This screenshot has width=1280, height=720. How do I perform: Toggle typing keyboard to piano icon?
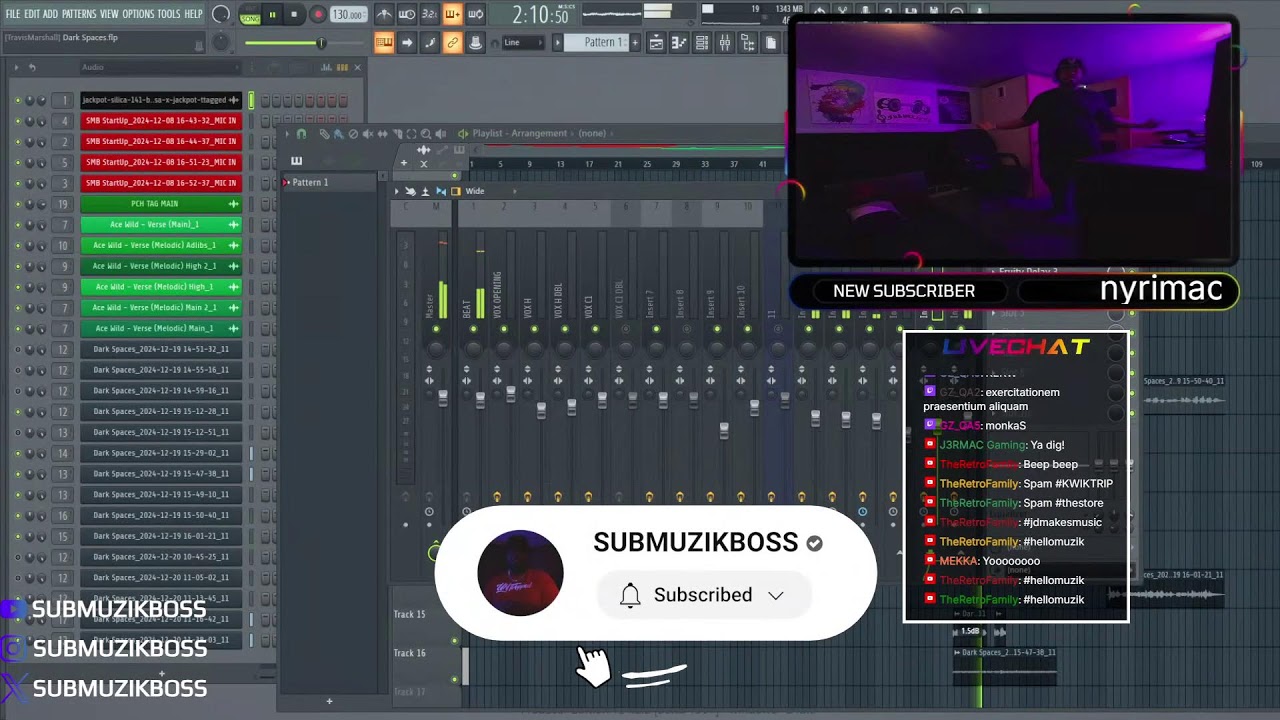[x=384, y=43]
